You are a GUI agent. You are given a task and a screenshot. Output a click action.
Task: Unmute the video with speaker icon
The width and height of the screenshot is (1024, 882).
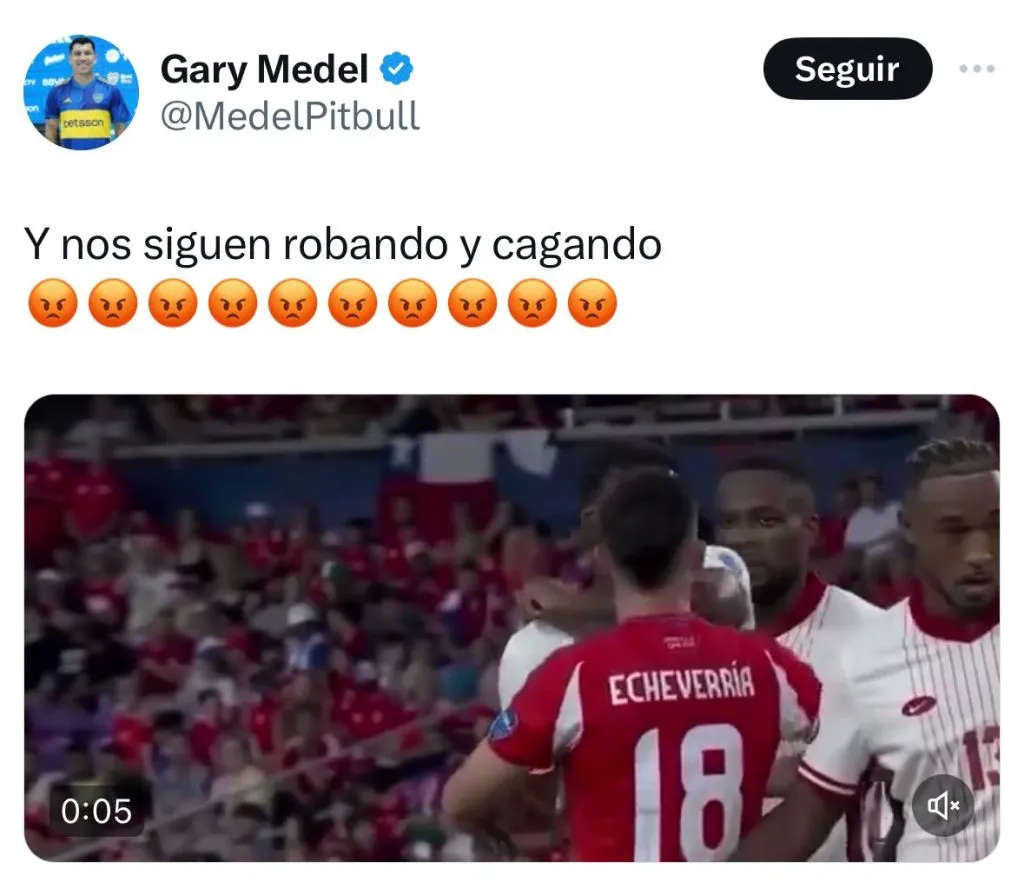[x=943, y=806]
